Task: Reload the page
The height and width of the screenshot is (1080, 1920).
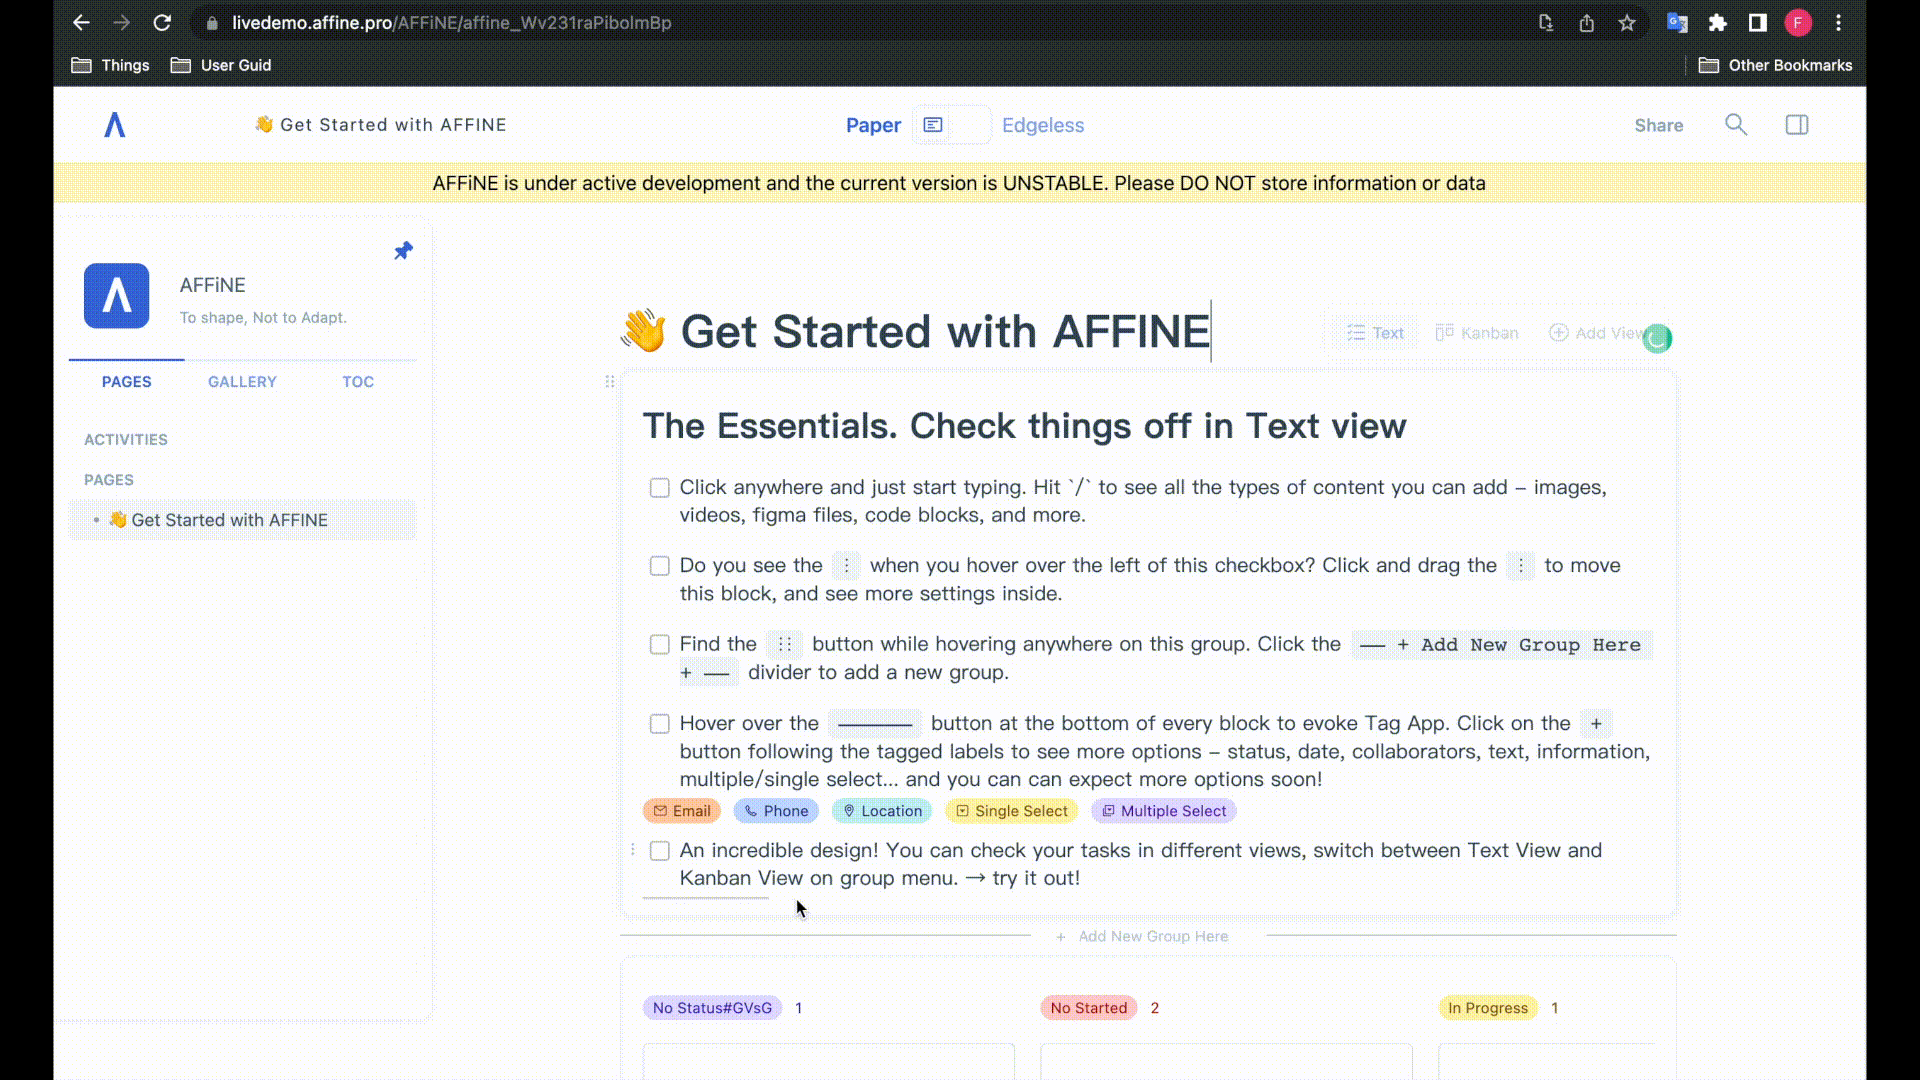Action: [x=162, y=22]
